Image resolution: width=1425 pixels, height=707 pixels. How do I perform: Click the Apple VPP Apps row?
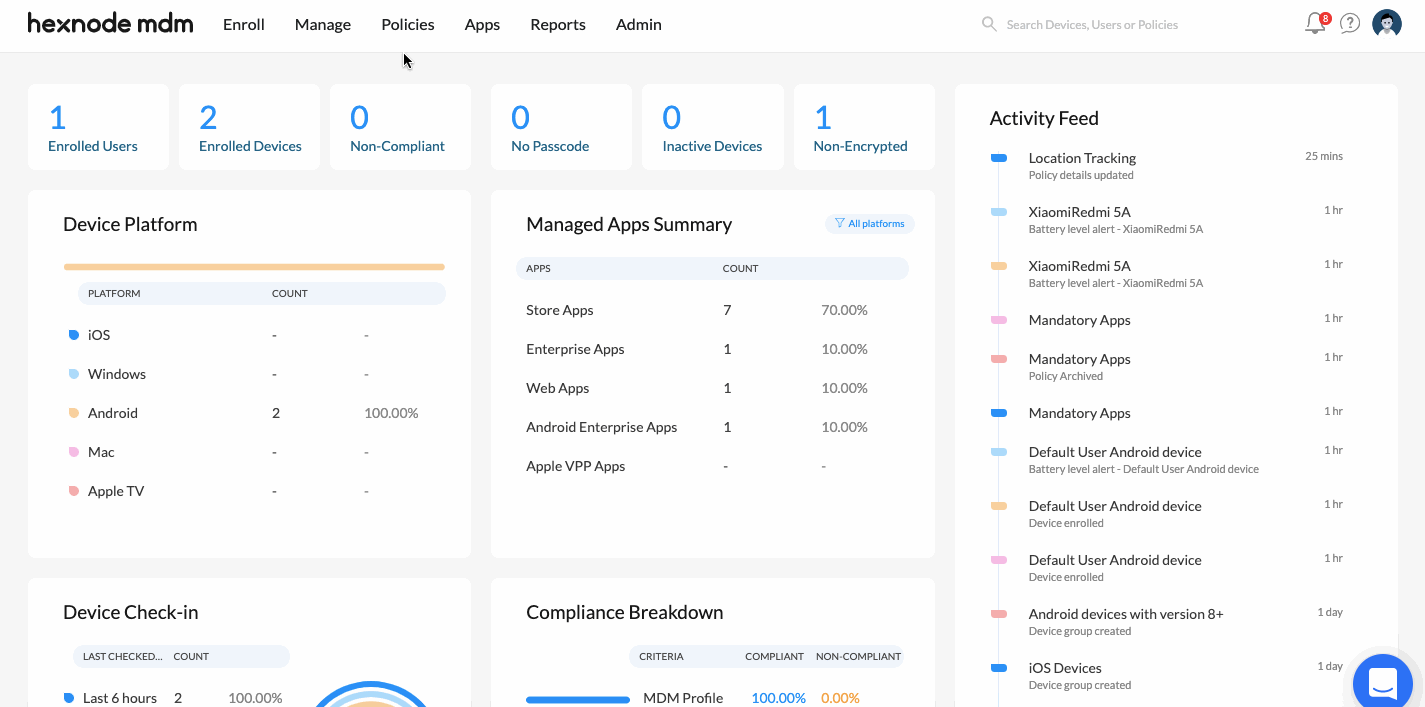point(712,466)
